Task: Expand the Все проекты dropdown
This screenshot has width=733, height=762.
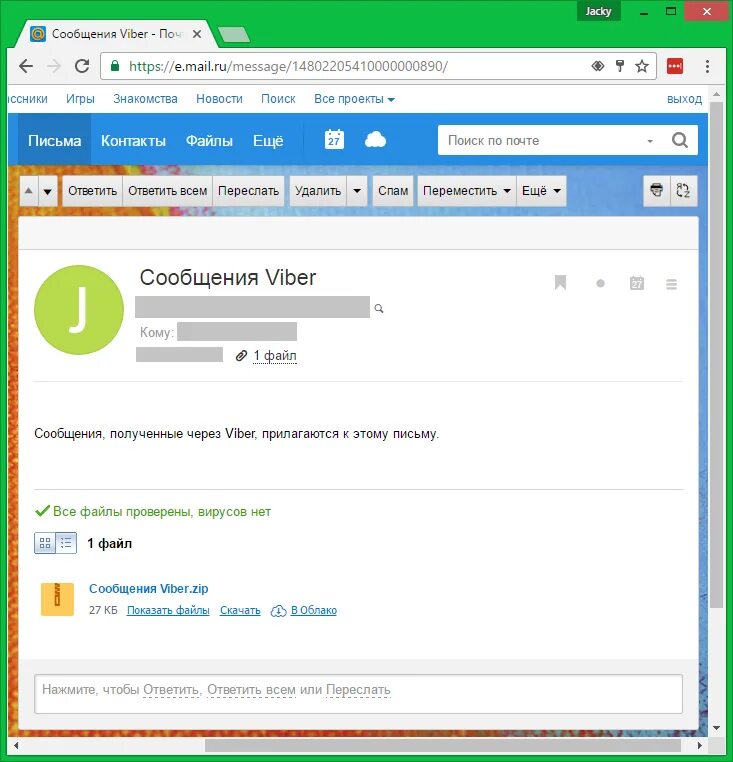Action: pyautogui.click(x=354, y=99)
